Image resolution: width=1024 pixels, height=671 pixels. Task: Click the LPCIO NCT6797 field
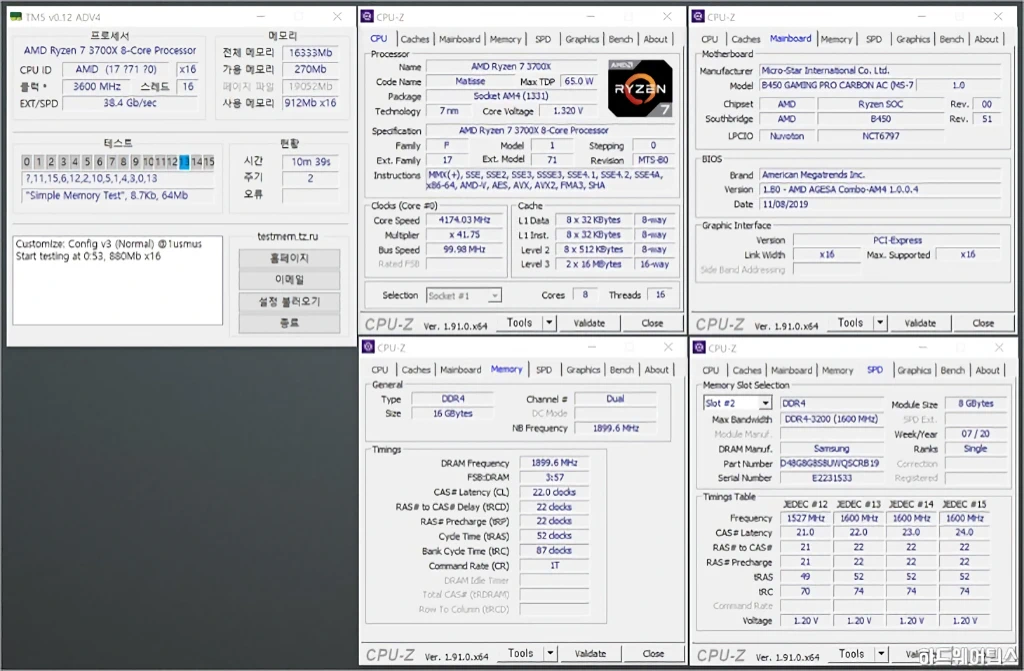click(x=880, y=136)
